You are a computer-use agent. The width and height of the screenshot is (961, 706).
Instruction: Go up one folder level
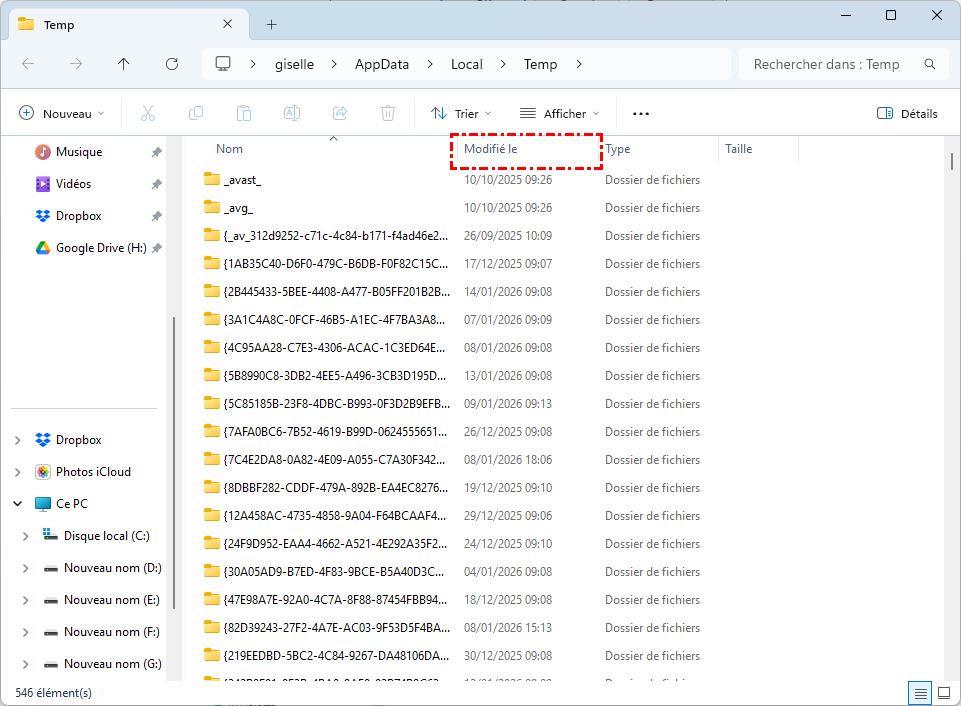click(x=124, y=64)
